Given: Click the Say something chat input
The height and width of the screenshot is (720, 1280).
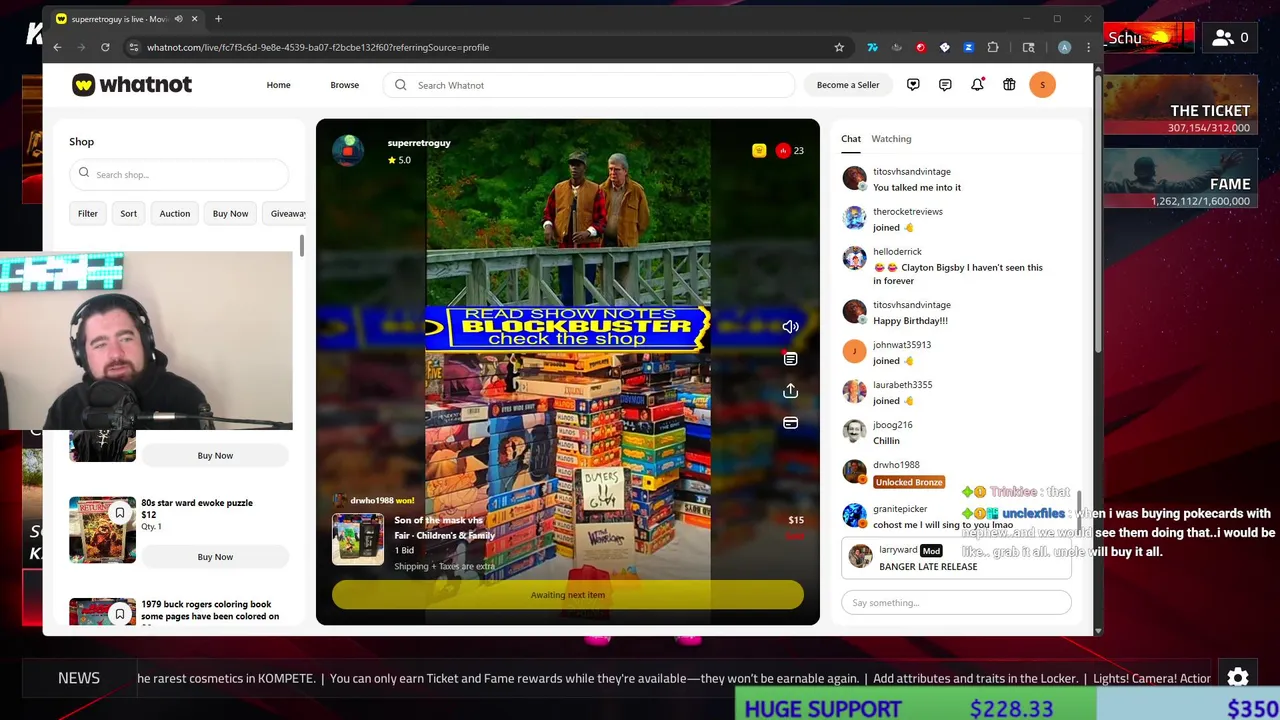Looking at the screenshot, I should 956,603.
